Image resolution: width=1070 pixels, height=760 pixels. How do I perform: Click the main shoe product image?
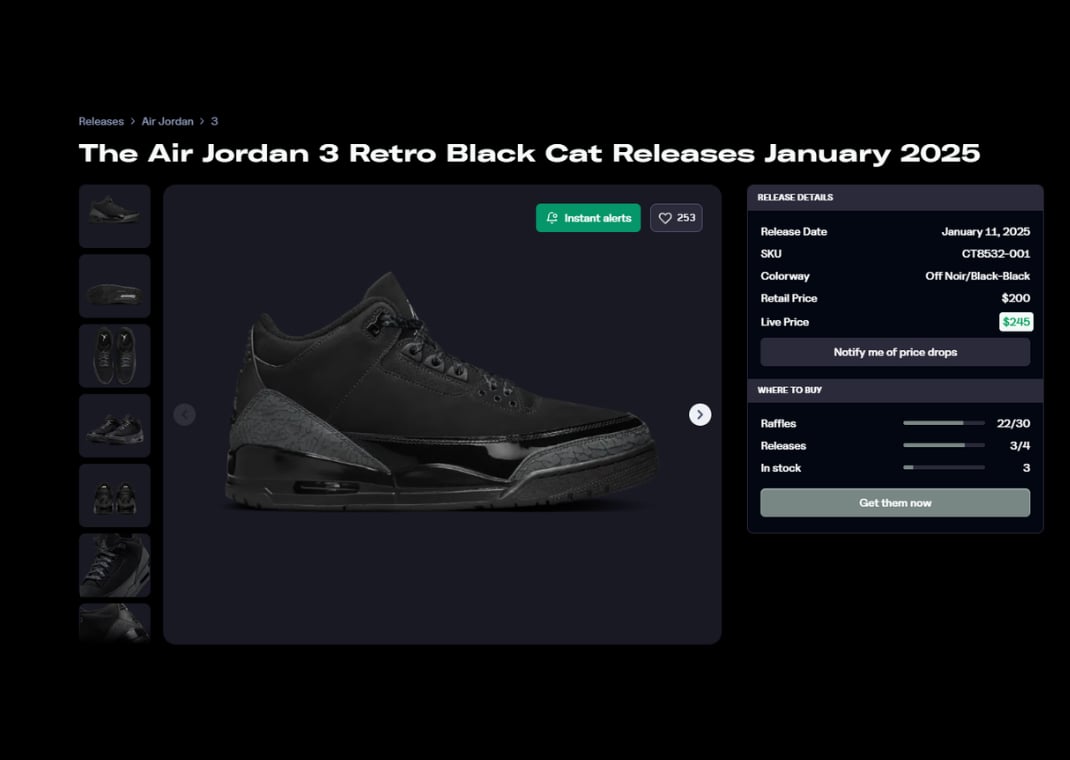pos(441,392)
